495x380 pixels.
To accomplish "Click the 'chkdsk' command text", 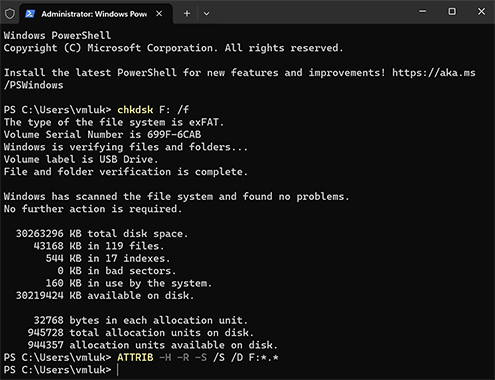I will (135, 110).
